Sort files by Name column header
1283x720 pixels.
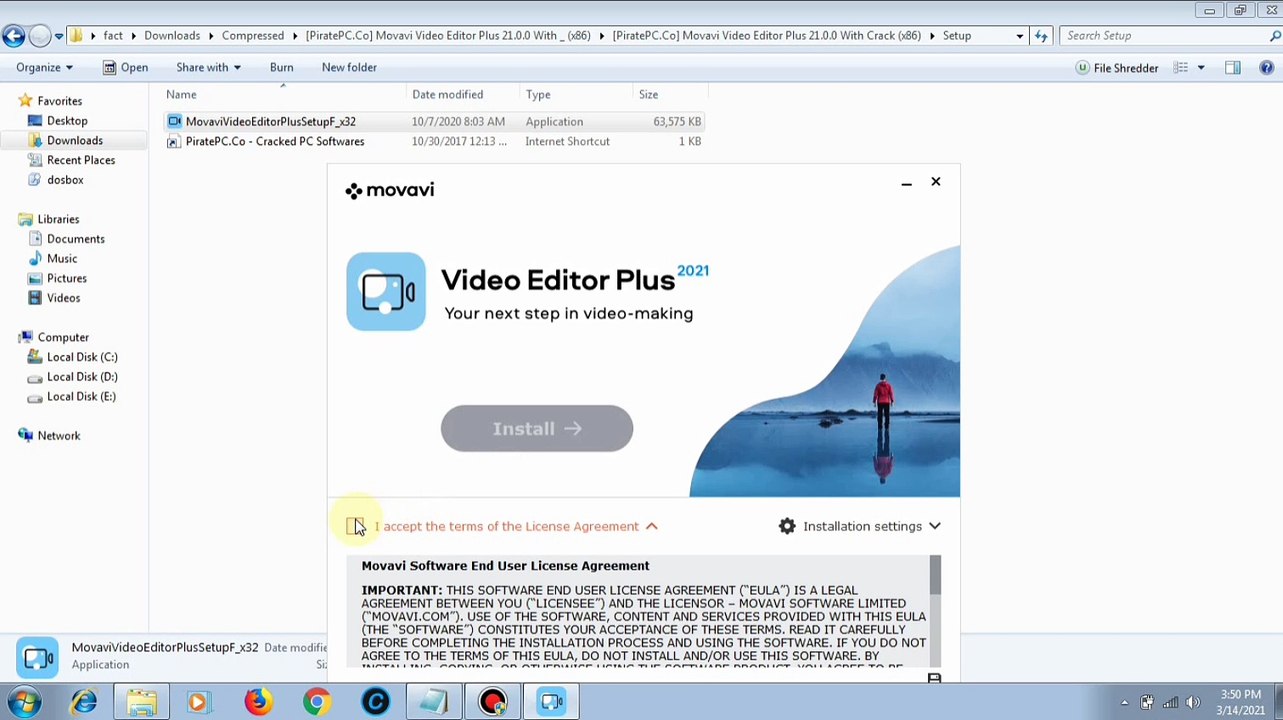[x=181, y=94]
